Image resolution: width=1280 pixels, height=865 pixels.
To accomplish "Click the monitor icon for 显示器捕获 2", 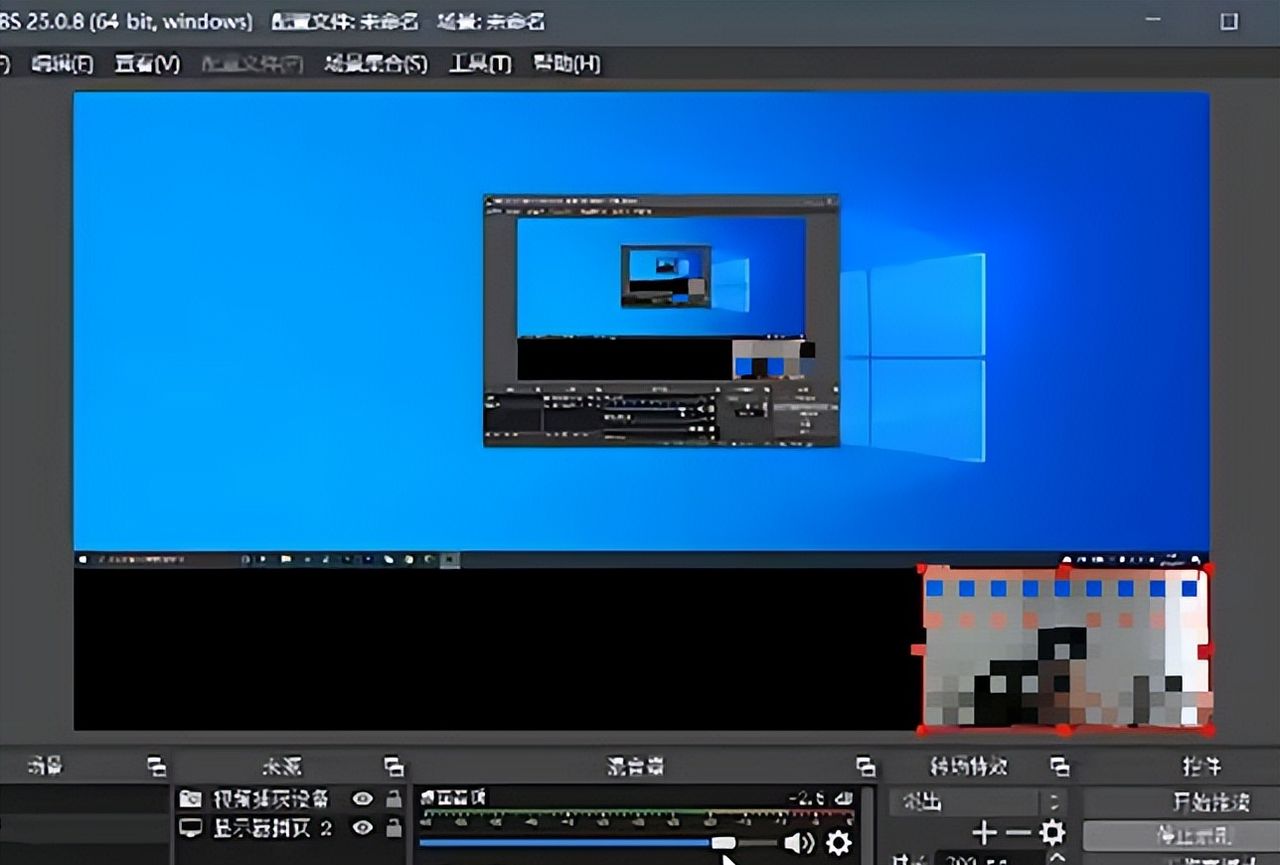I will pos(190,827).
